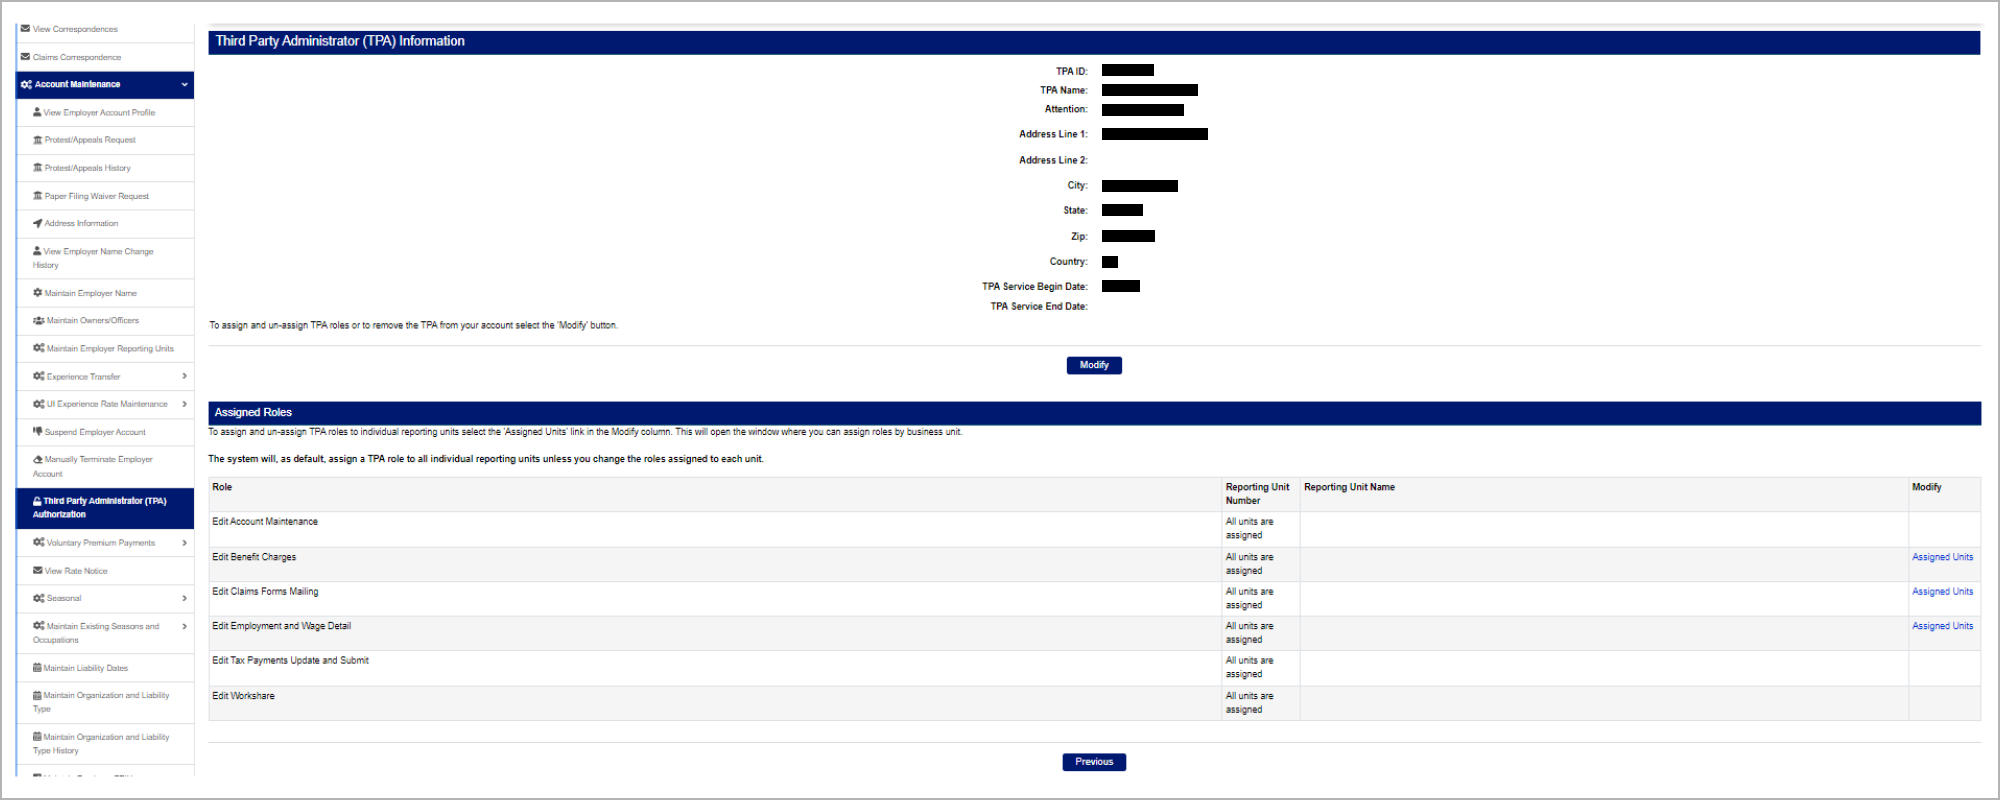Screen dimensions: 2000x800
Task: Open Assigned Units for Edit Employment and Wage Detail
Action: click(1942, 626)
